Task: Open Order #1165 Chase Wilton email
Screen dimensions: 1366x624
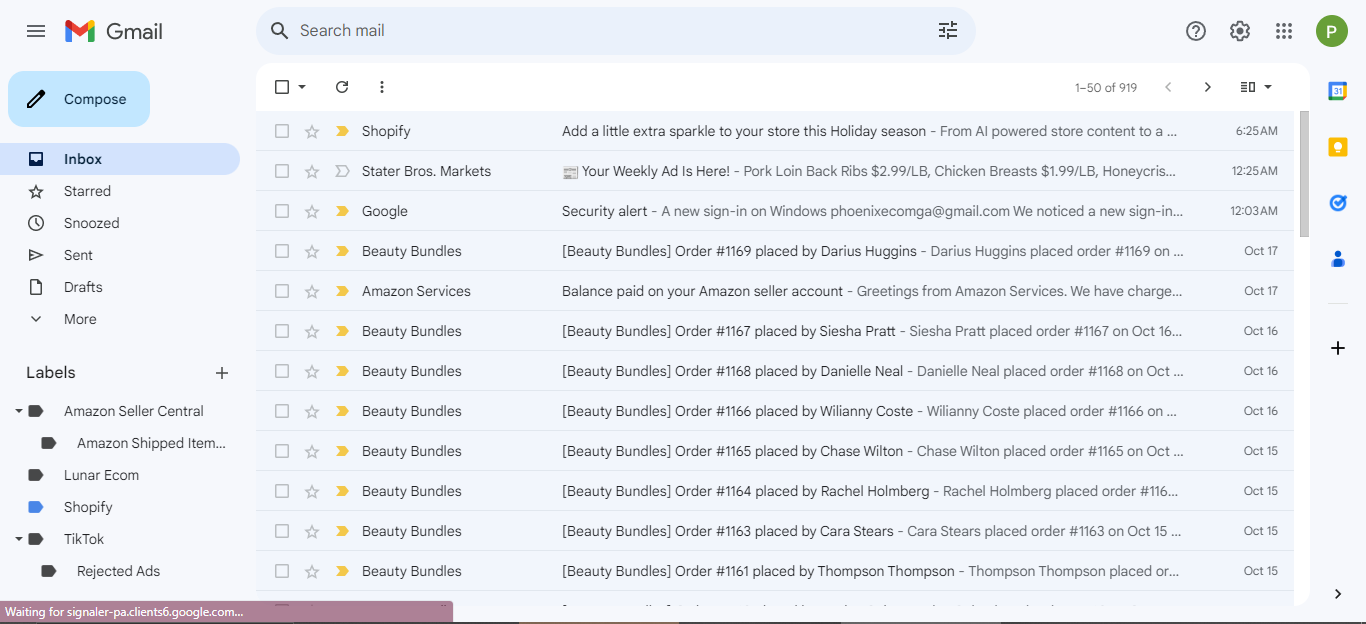Action: coord(775,451)
